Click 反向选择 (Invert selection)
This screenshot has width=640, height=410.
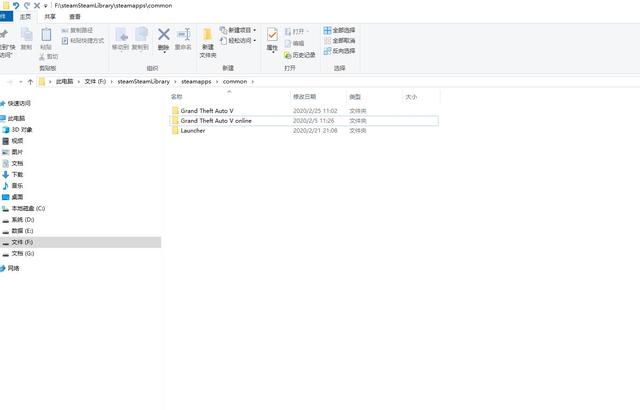(339, 51)
